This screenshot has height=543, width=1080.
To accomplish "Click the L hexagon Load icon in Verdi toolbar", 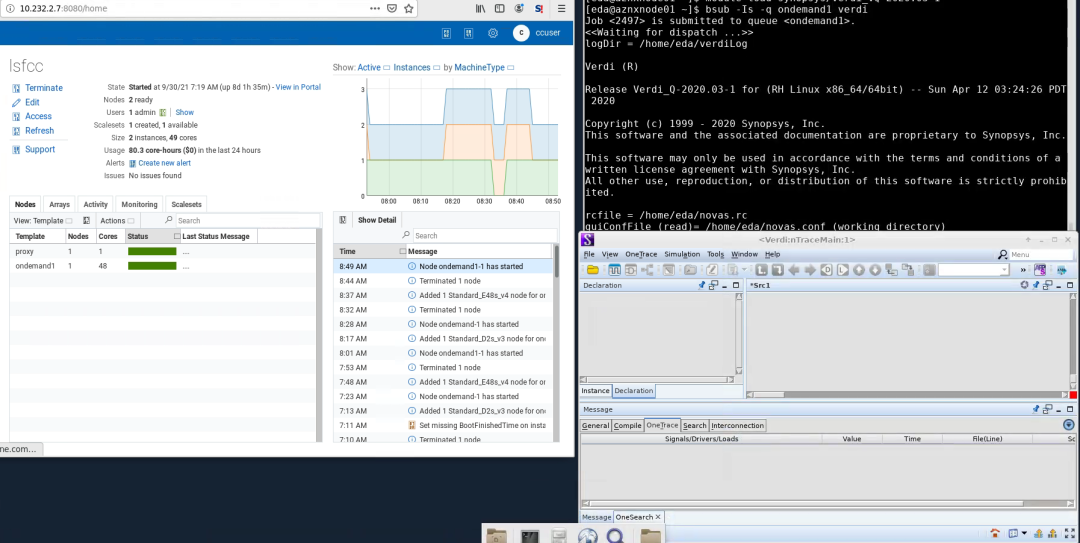I will (x=843, y=270).
